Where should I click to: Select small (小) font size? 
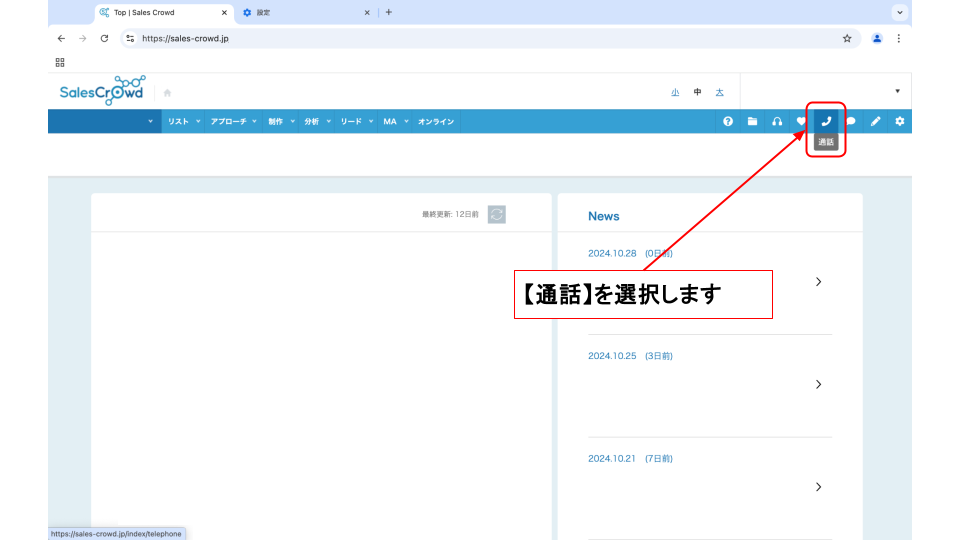[675, 92]
